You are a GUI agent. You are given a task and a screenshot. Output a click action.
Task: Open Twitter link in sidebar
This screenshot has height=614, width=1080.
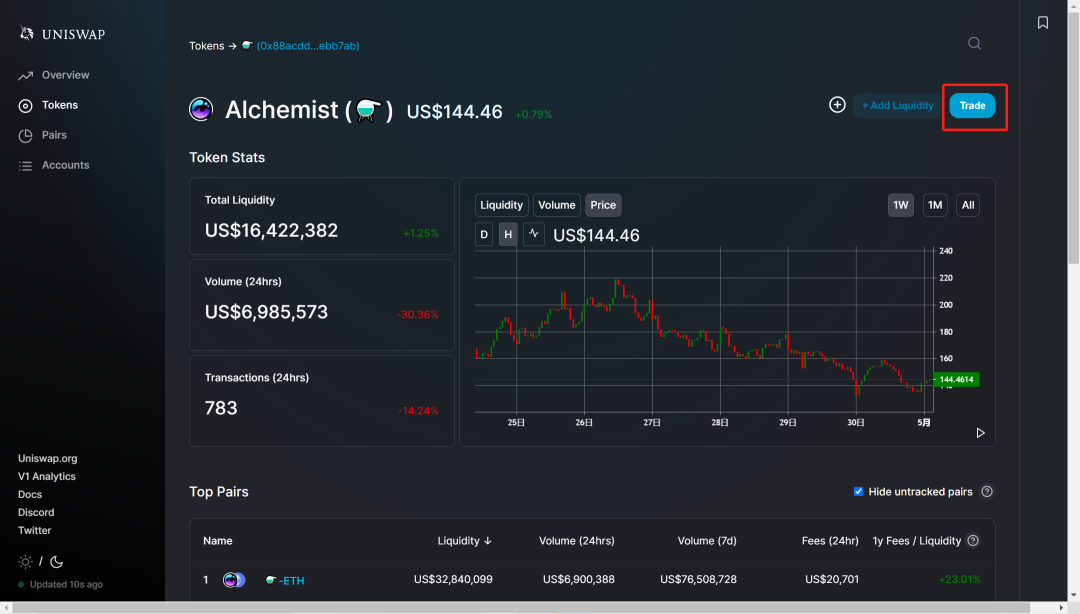(34, 530)
